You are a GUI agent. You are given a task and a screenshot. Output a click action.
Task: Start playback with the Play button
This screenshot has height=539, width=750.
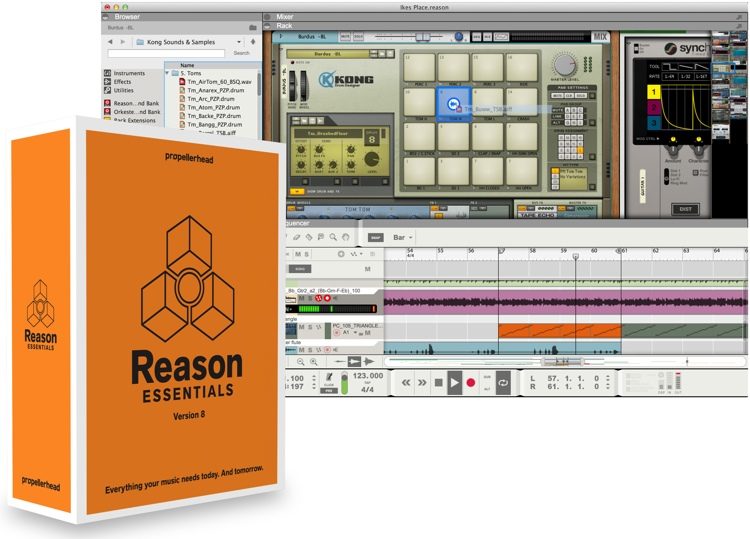click(454, 383)
